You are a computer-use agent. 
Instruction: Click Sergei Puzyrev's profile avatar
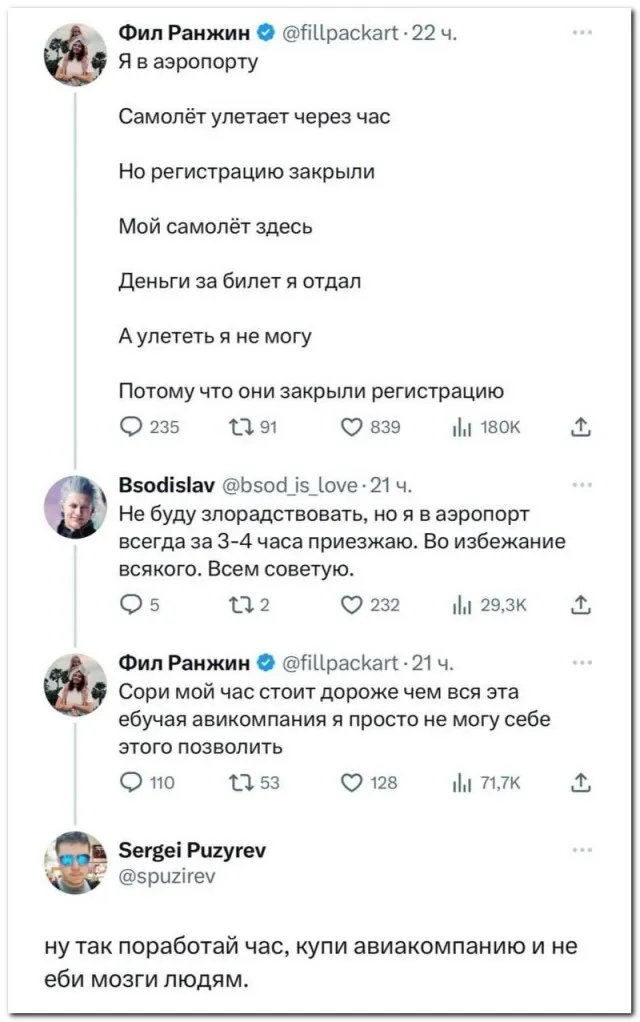pyautogui.click(x=75, y=861)
